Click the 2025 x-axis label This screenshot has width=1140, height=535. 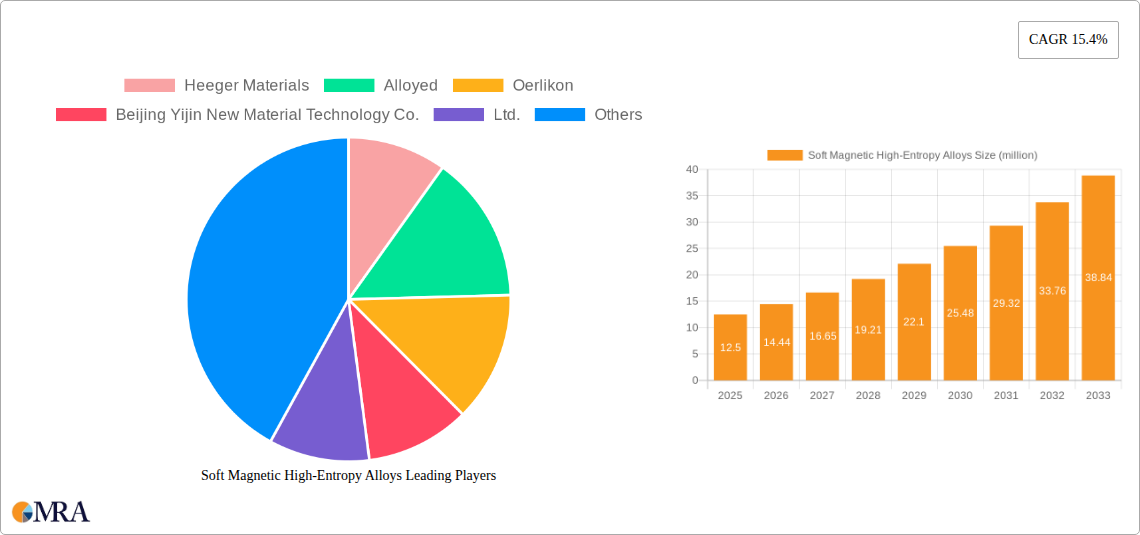[x=731, y=395]
